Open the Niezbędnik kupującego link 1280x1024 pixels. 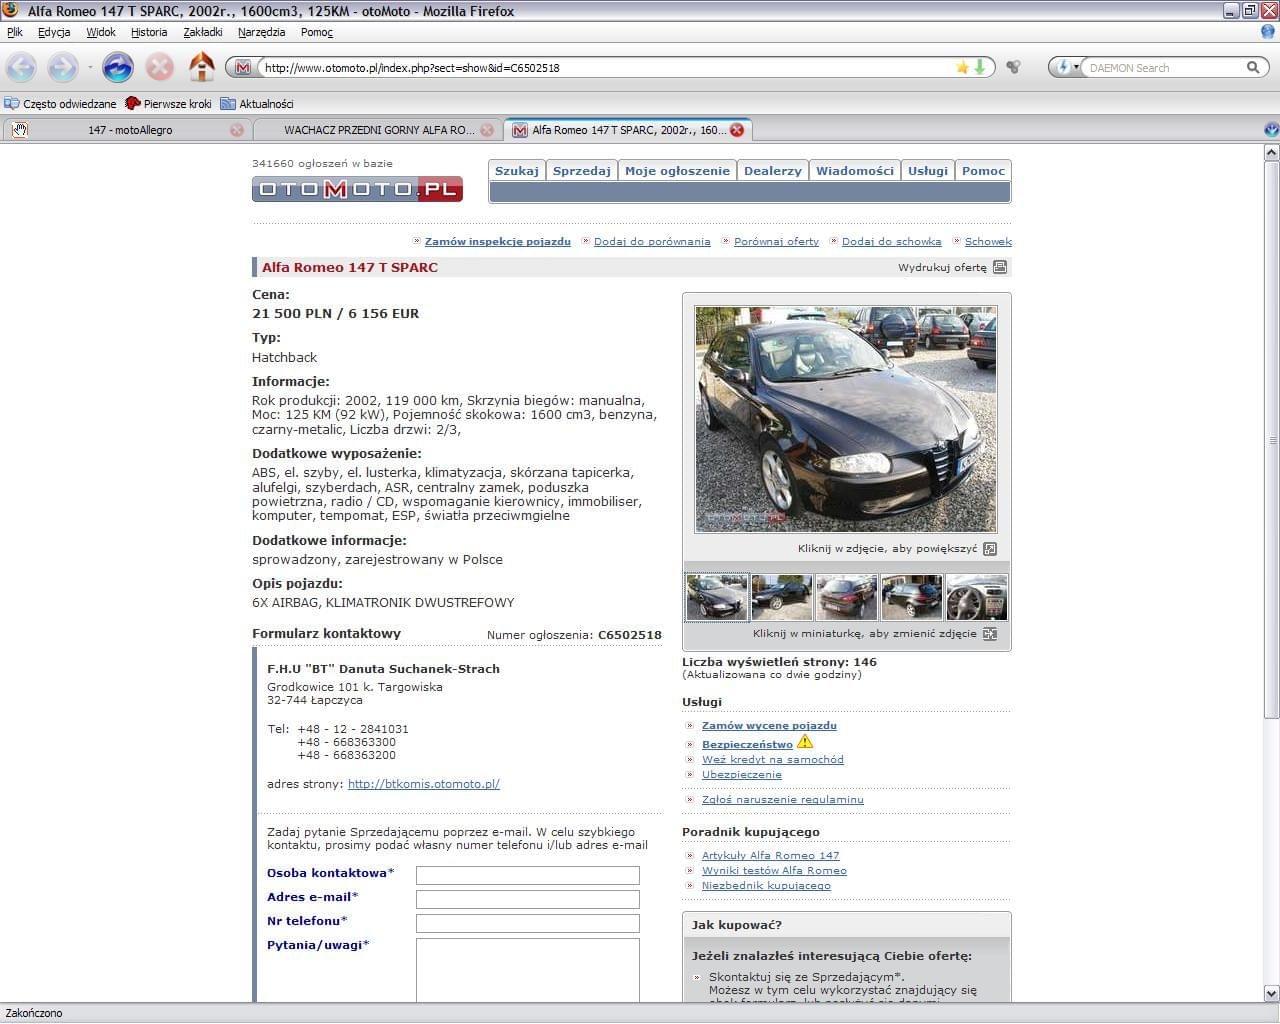pos(766,885)
